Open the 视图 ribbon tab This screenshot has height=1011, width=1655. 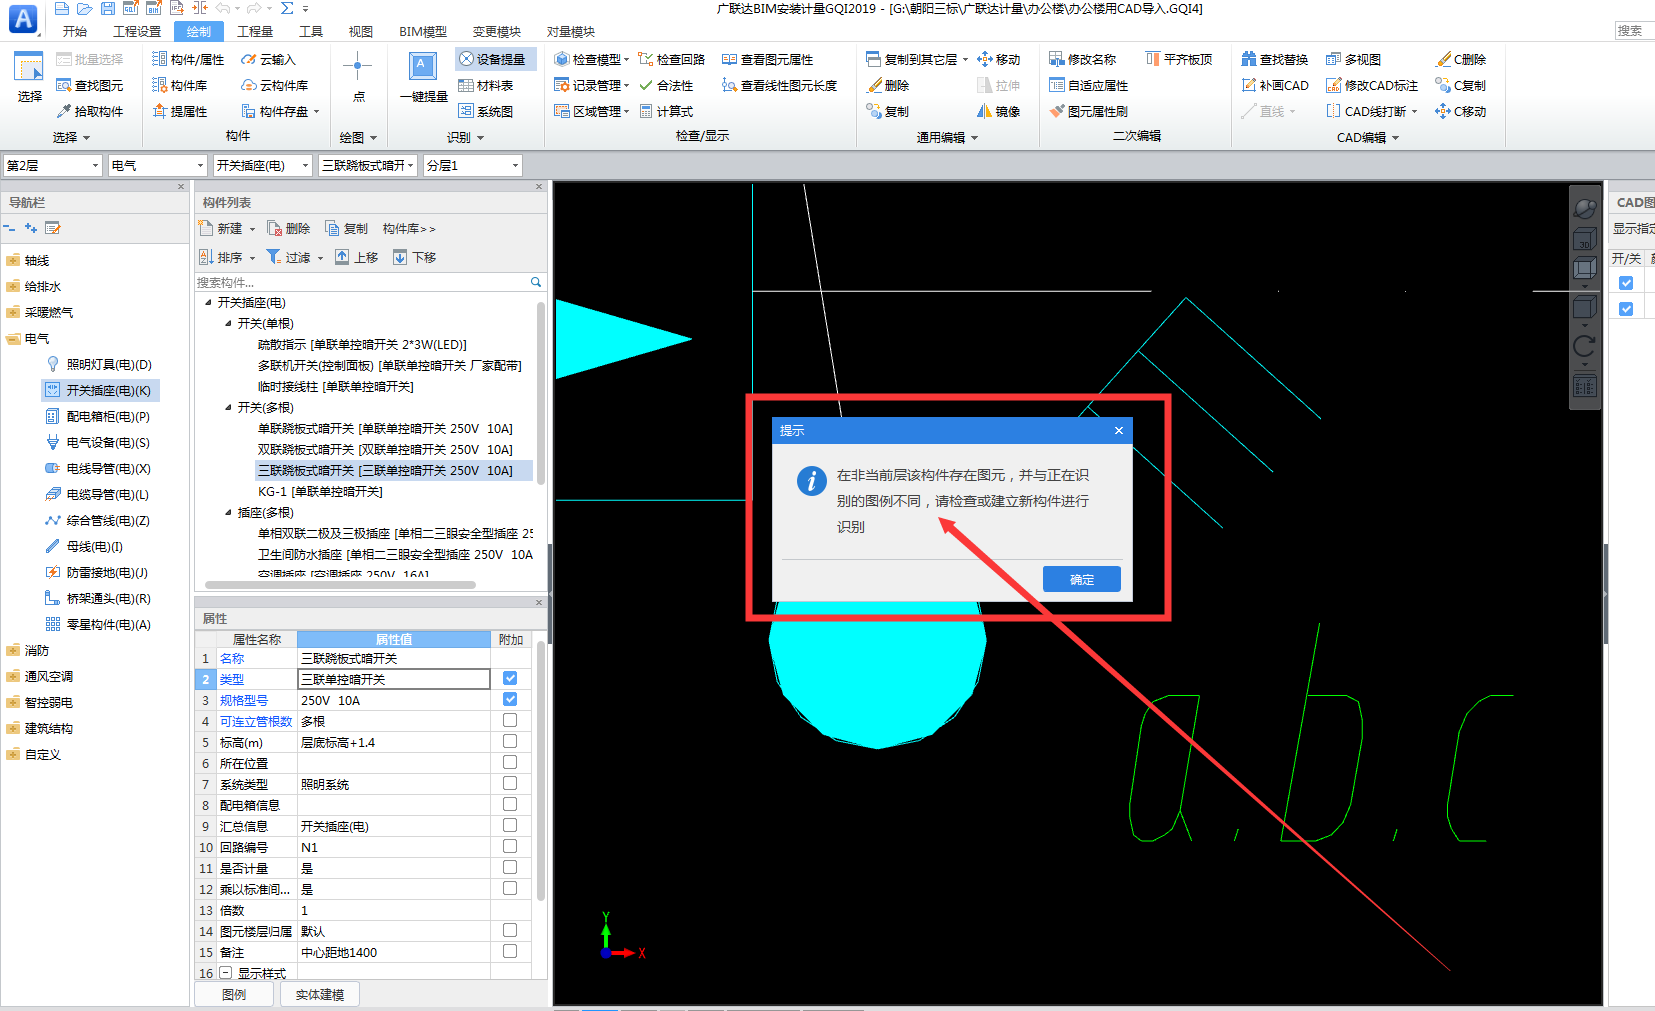pyautogui.click(x=361, y=31)
